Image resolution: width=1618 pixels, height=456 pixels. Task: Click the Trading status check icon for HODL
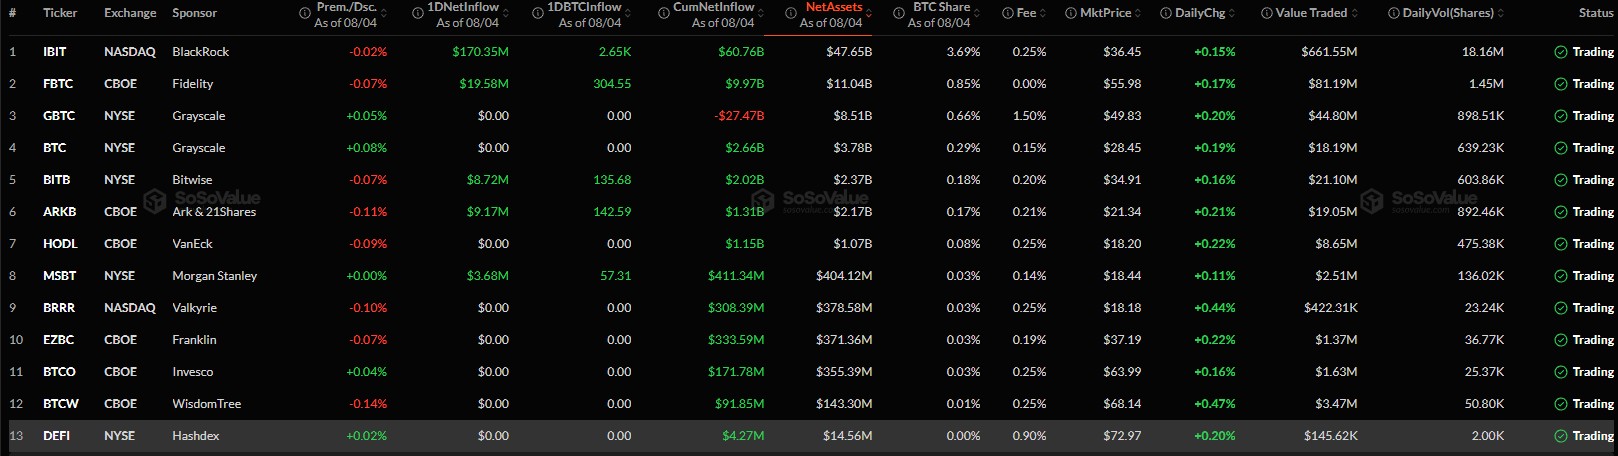click(x=1560, y=244)
